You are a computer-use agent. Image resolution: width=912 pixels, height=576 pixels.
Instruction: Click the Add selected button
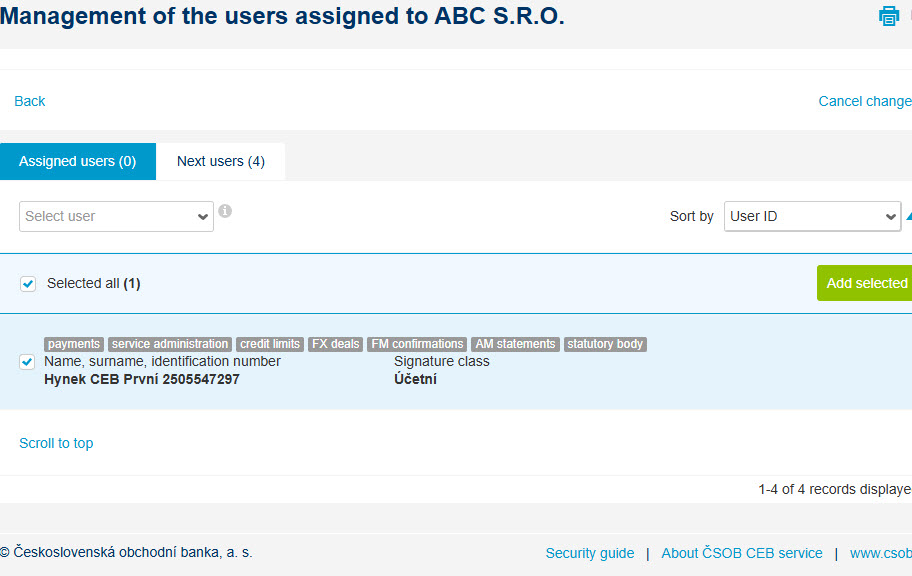coord(865,283)
